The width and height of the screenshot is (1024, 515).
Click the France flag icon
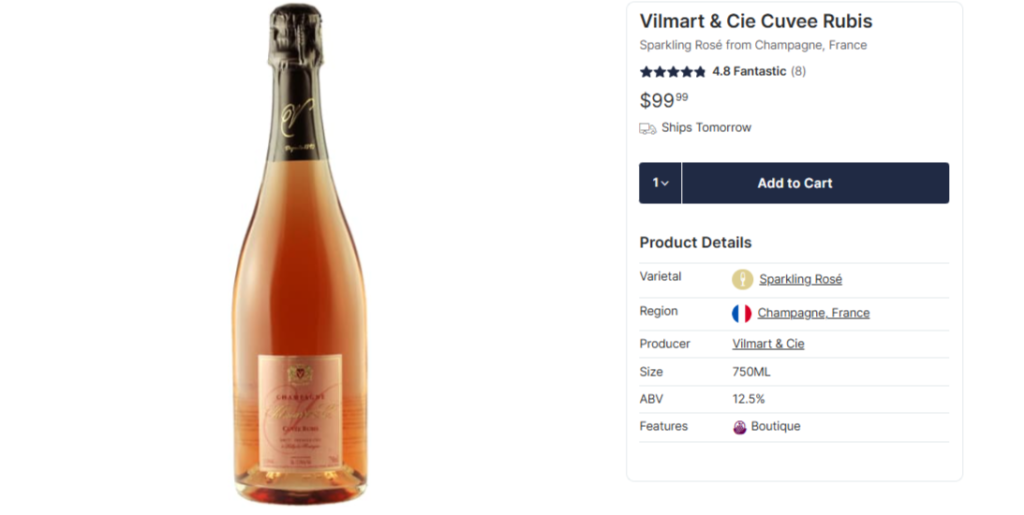tap(741, 313)
